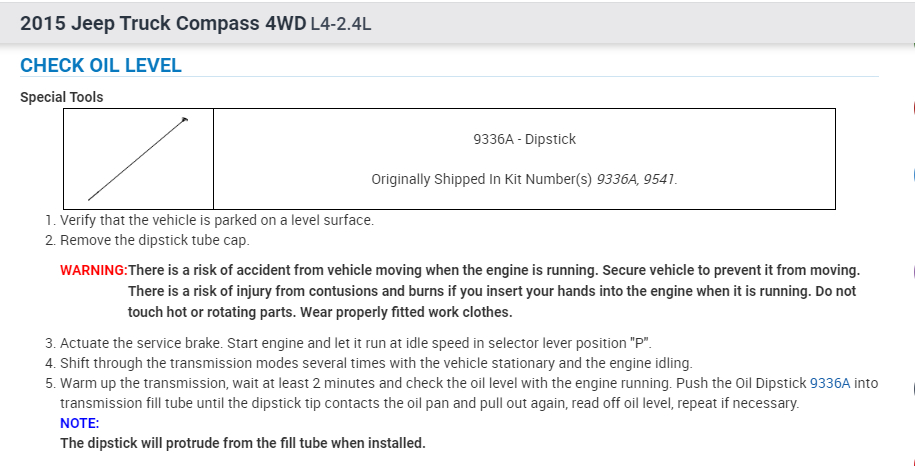
Task: Click the Originally Shipped In Kit Number(s) line
Action: point(524,180)
